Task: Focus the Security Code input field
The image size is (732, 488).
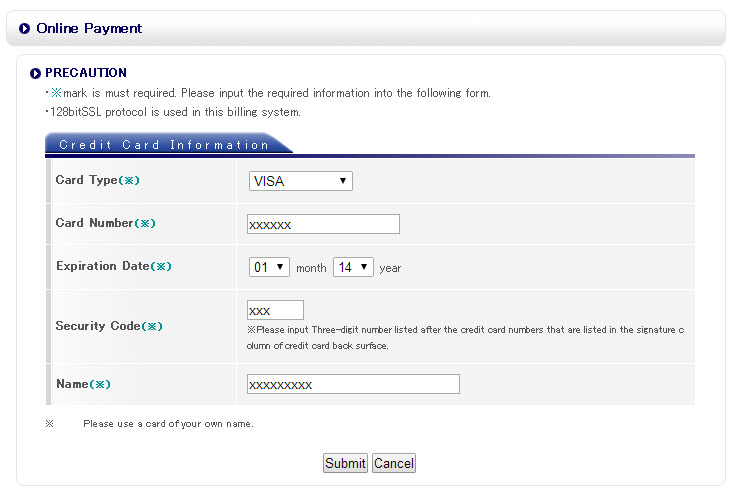Action: pyautogui.click(x=275, y=310)
